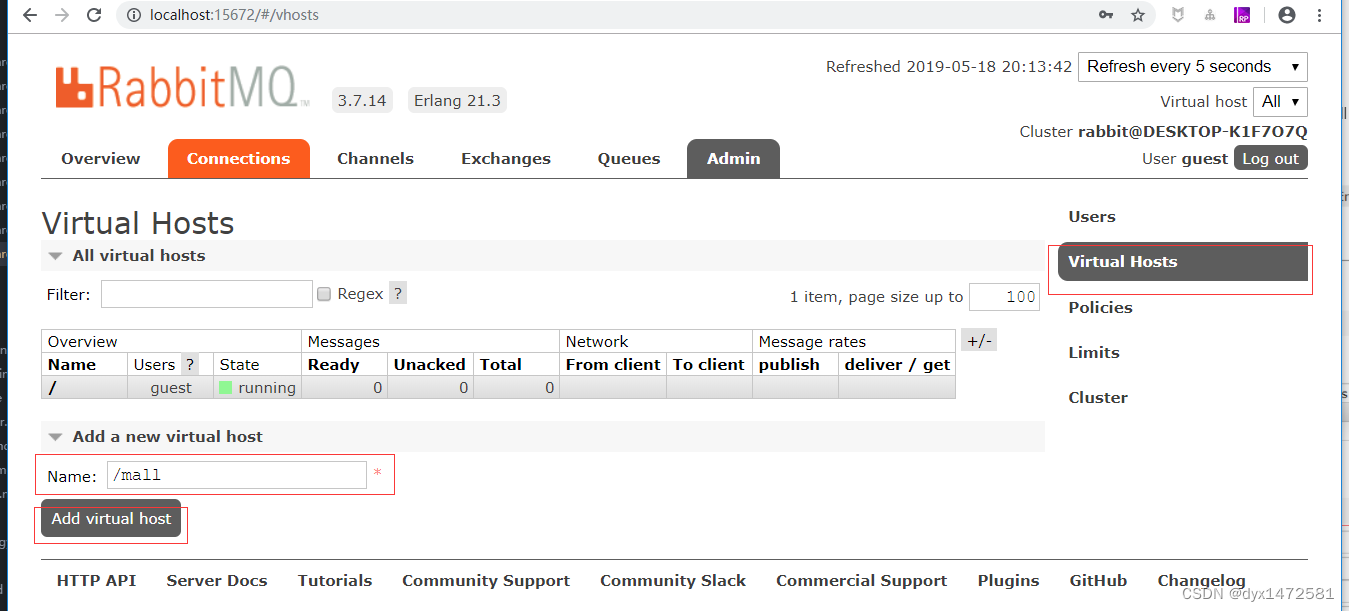The image size is (1349, 611).
Task: Click the RabbitMQ logo
Action: (x=181, y=88)
